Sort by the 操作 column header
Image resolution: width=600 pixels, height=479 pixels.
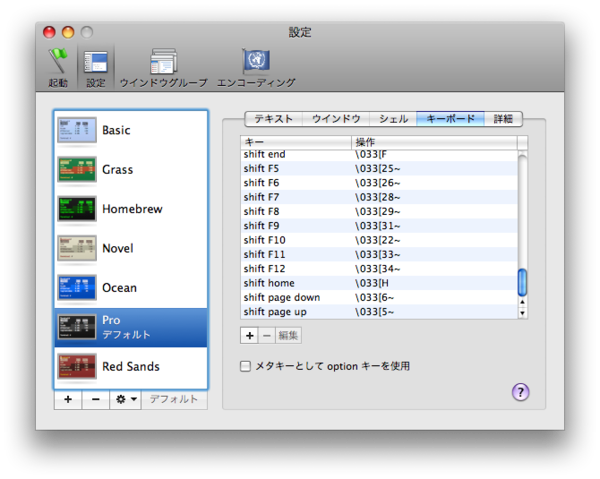click(x=434, y=142)
